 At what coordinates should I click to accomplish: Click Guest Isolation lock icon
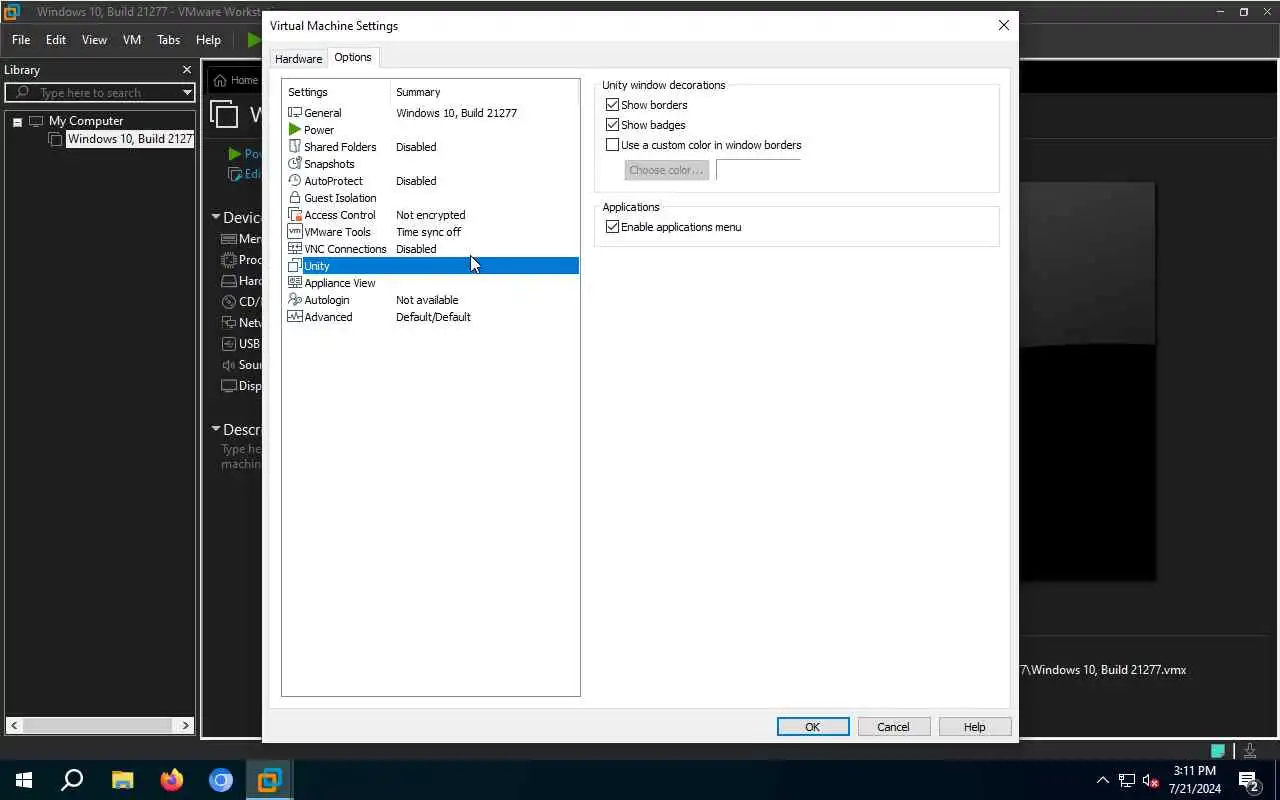[x=295, y=198]
